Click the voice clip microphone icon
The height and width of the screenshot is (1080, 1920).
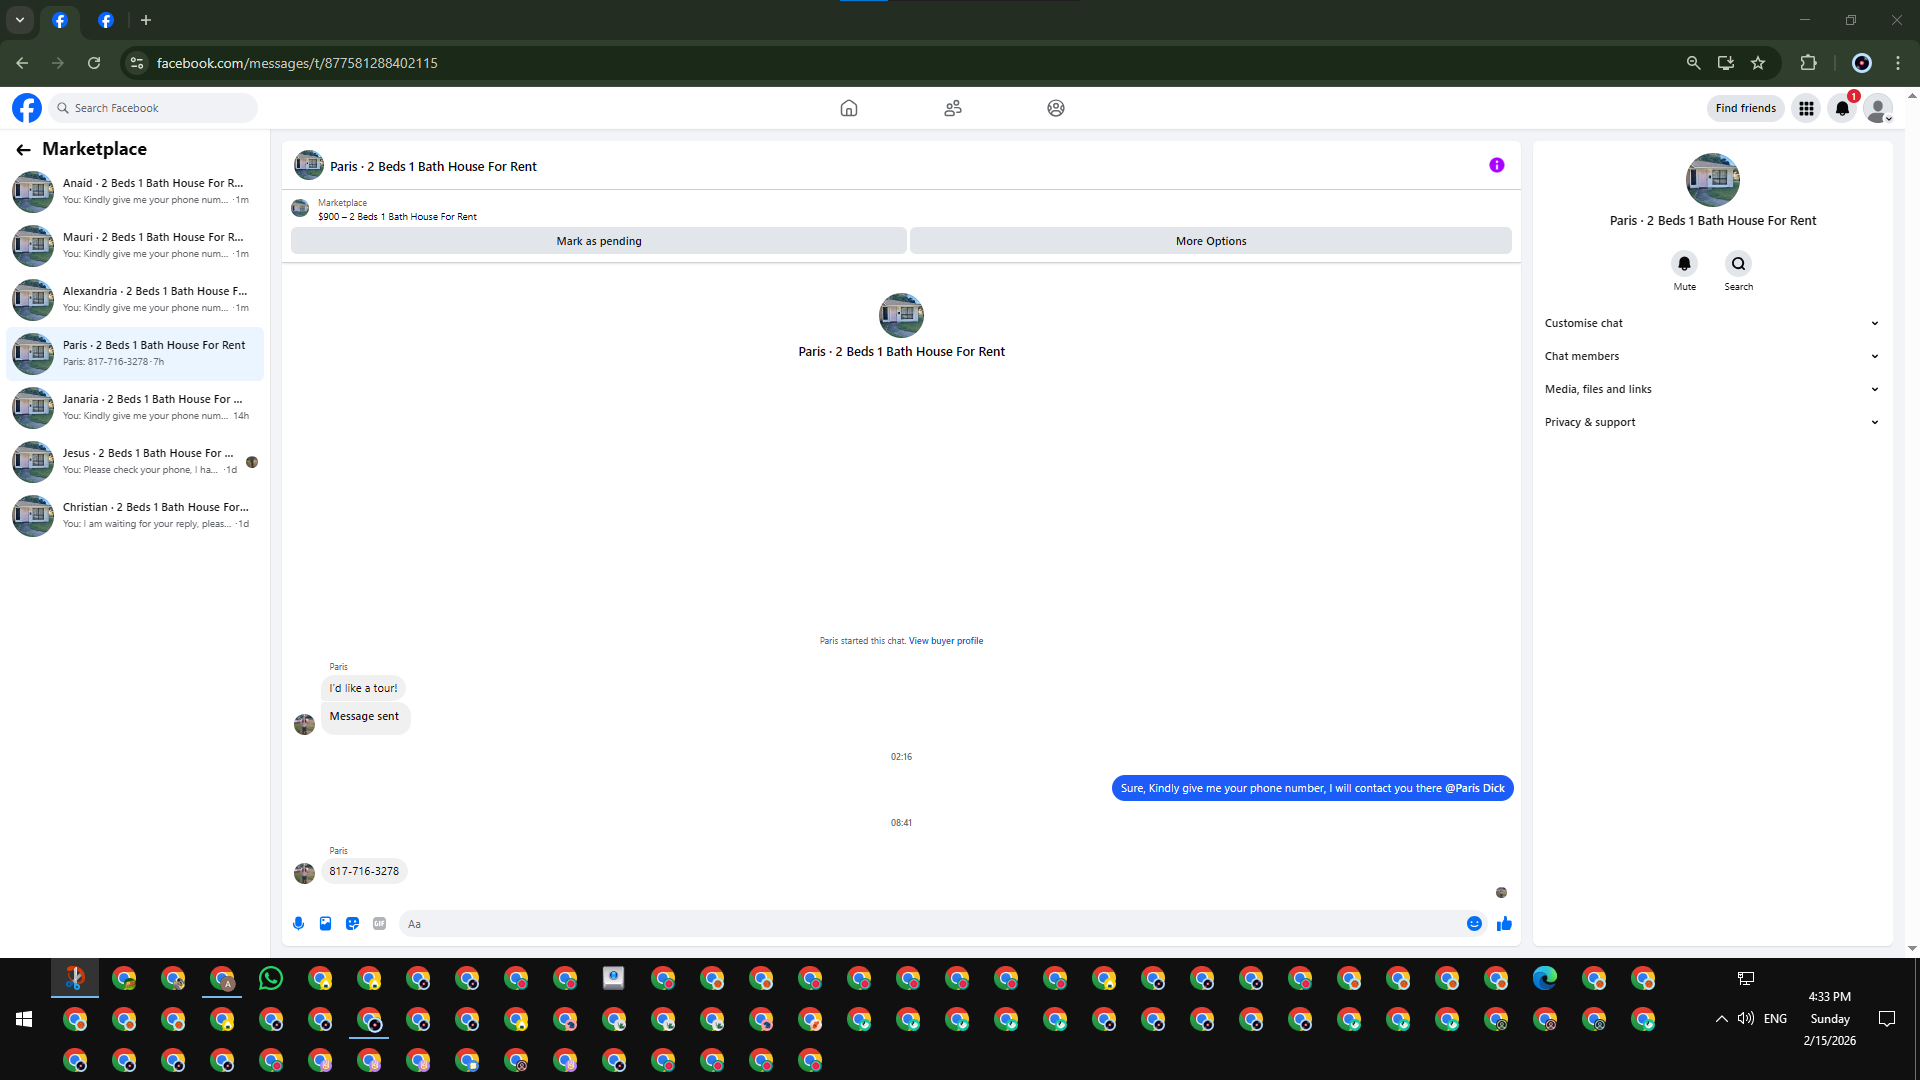click(298, 924)
